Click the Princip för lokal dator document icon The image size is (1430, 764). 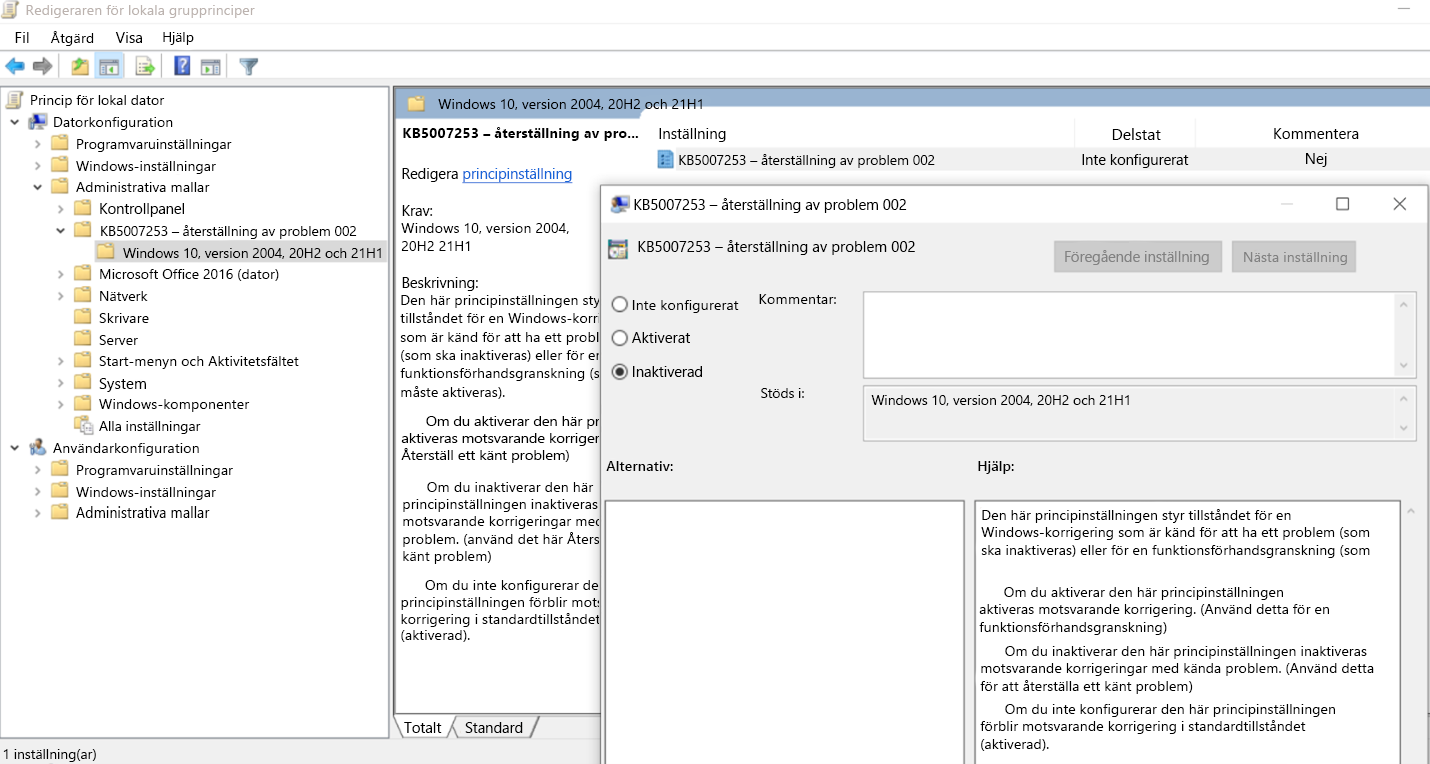point(14,100)
